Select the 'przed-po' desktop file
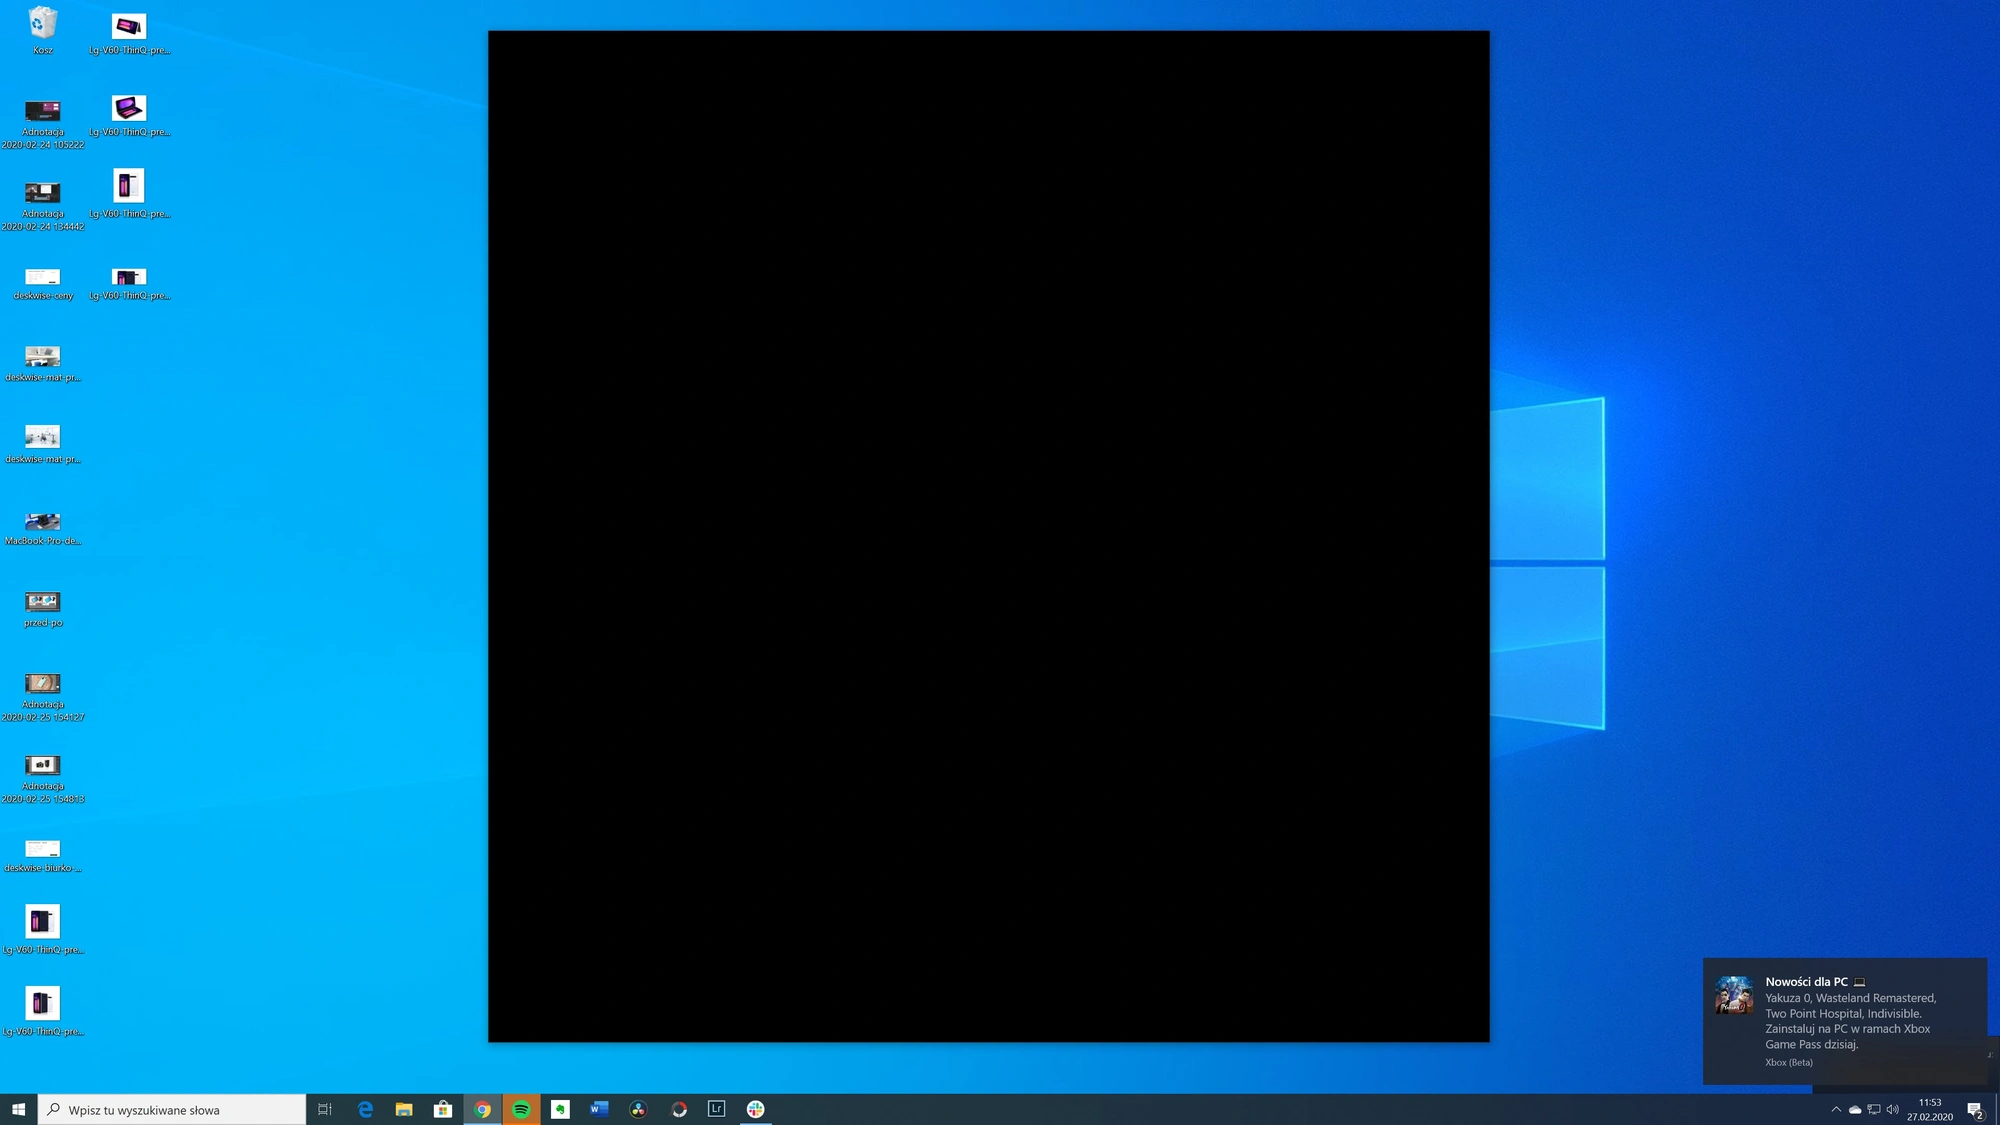 (43, 610)
